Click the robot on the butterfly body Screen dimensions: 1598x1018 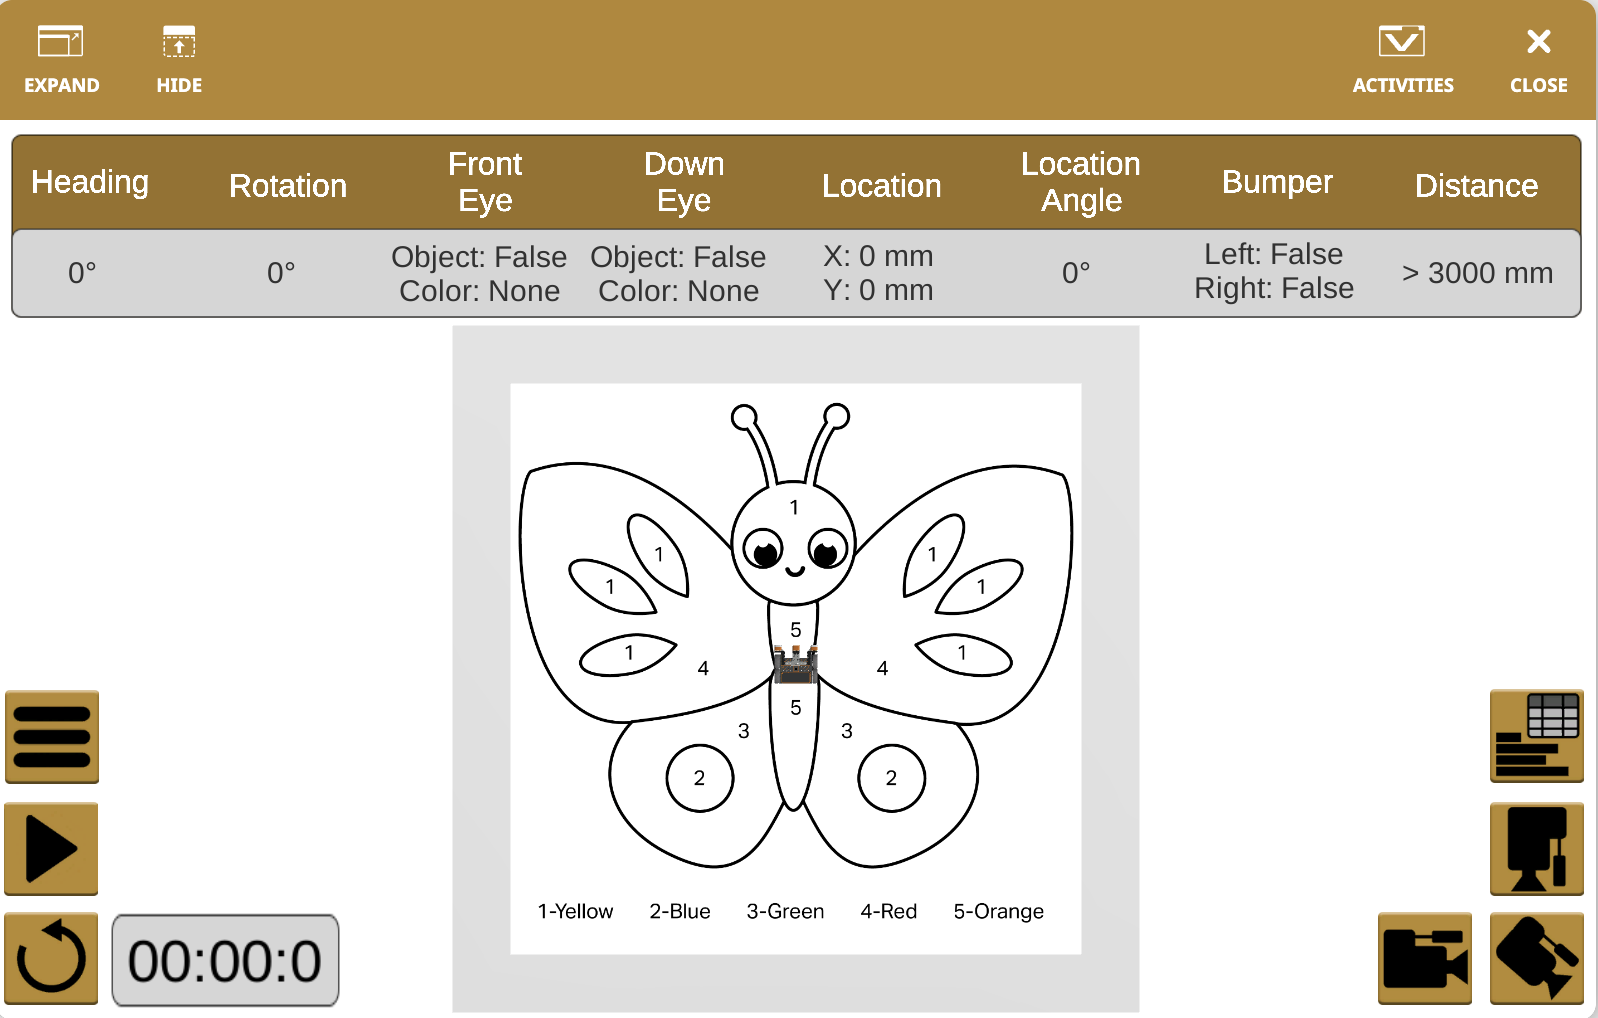795,665
